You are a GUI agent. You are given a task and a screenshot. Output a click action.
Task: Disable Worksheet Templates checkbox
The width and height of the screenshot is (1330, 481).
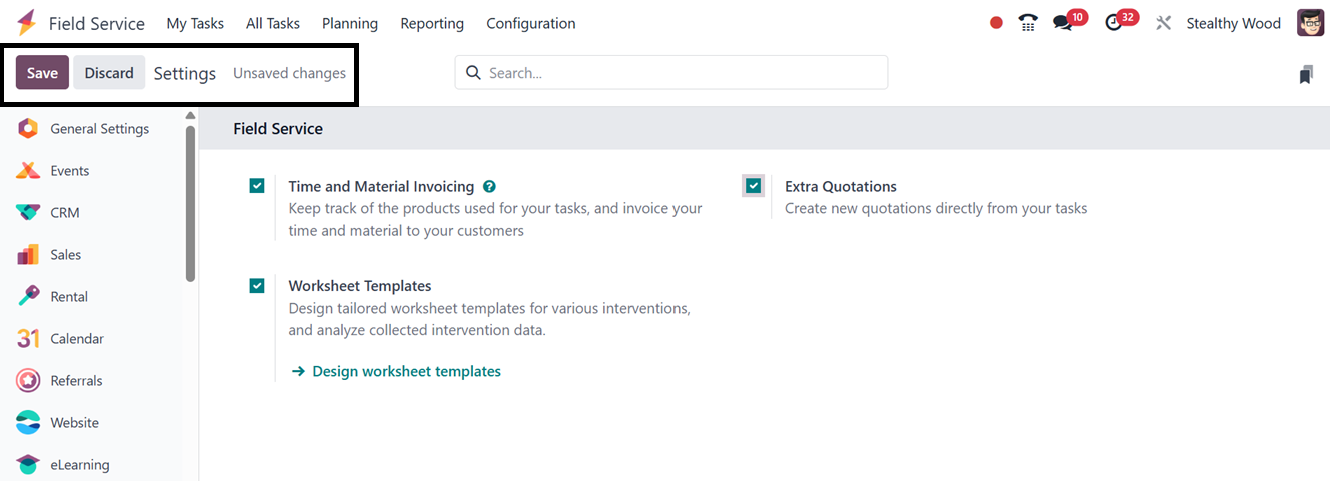257,286
